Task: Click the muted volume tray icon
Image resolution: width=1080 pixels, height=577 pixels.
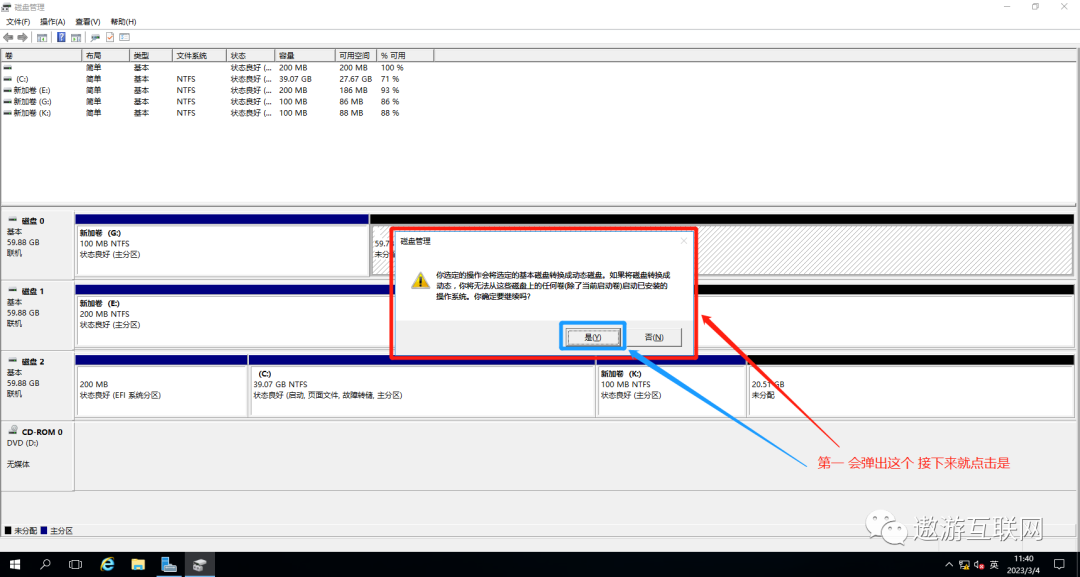Action: pyautogui.click(x=979, y=565)
